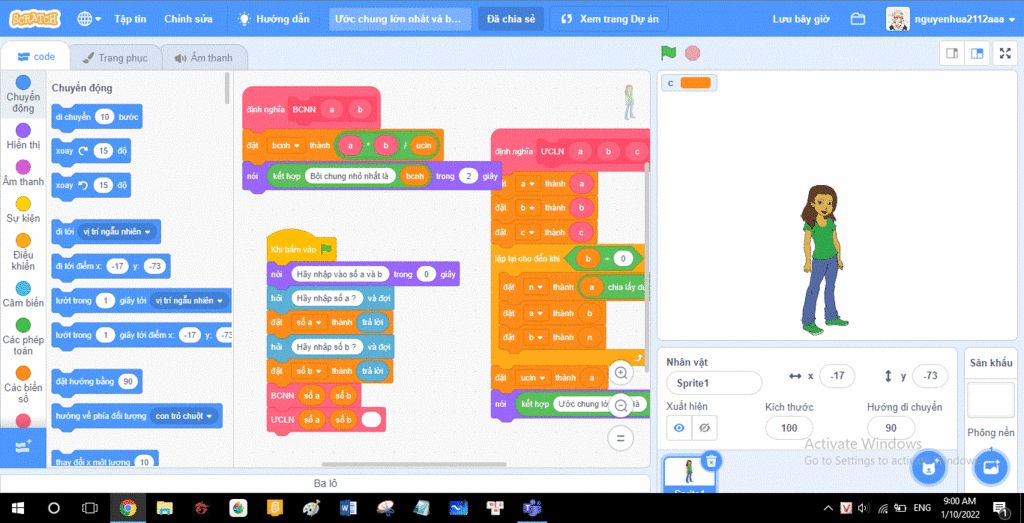Click the counterclockwise xoay 15 độ block
The width and height of the screenshot is (1024, 523).
91,185
